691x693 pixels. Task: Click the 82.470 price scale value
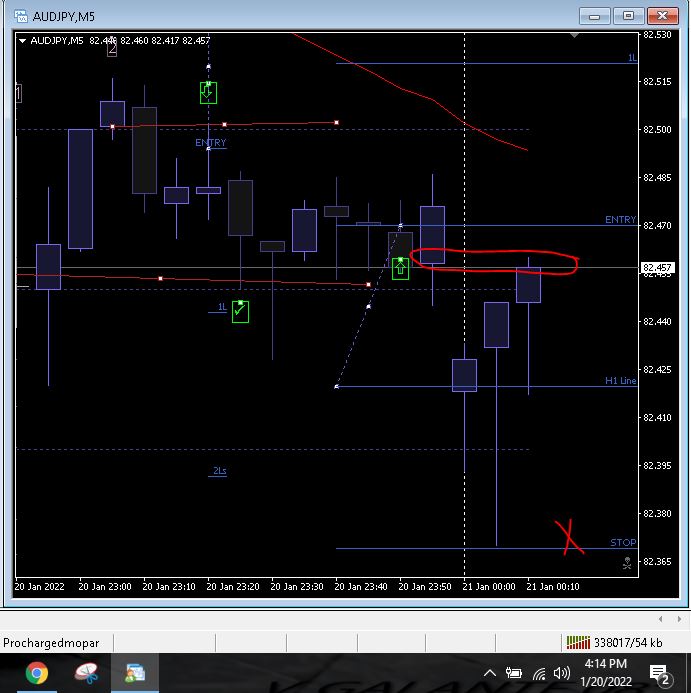[x=657, y=225]
